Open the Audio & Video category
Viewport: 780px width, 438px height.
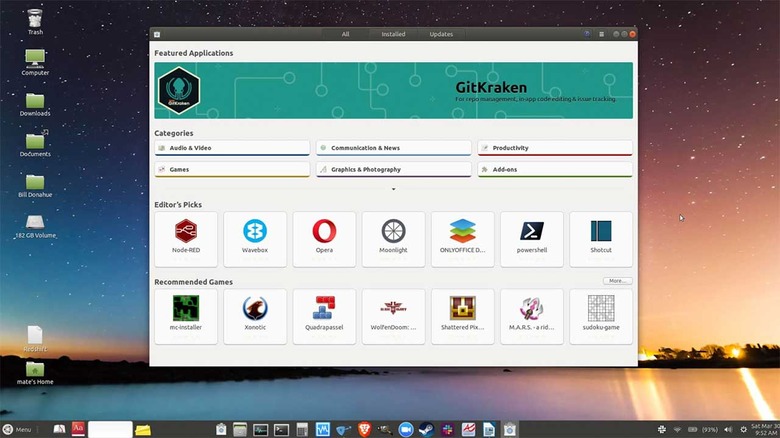[x=232, y=148]
